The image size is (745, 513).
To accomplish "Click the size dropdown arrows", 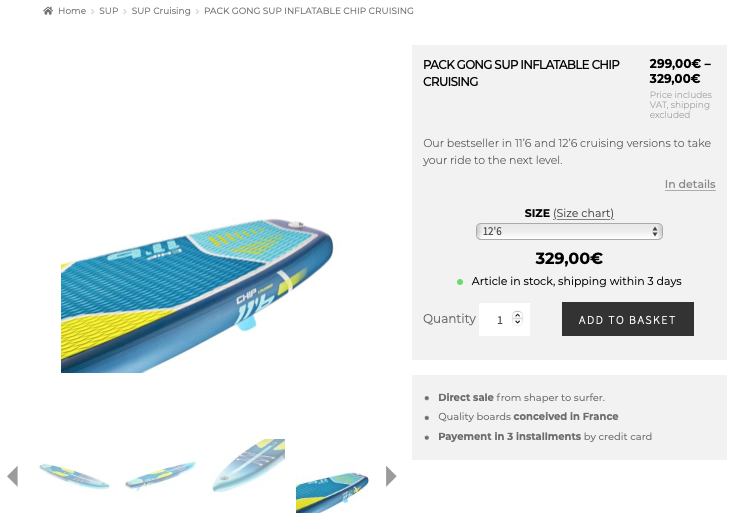I will click(x=655, y=231).
